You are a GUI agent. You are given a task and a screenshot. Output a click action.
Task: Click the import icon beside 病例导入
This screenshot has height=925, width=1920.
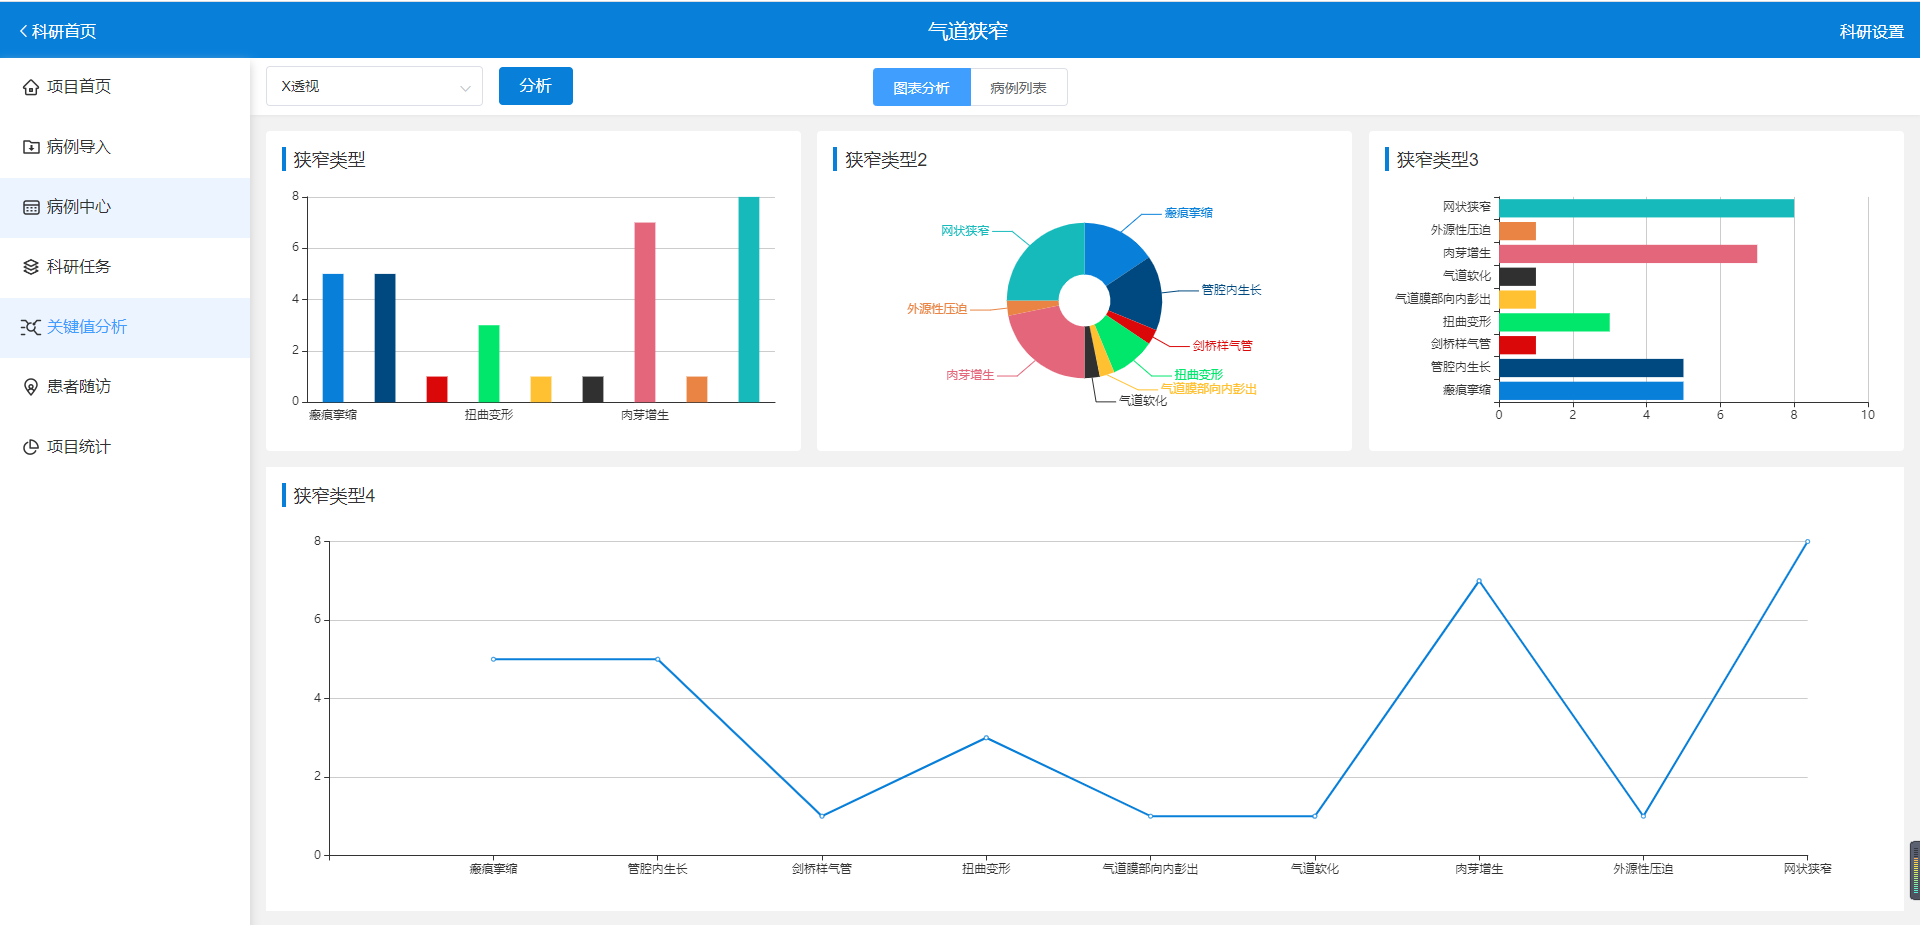31,148
